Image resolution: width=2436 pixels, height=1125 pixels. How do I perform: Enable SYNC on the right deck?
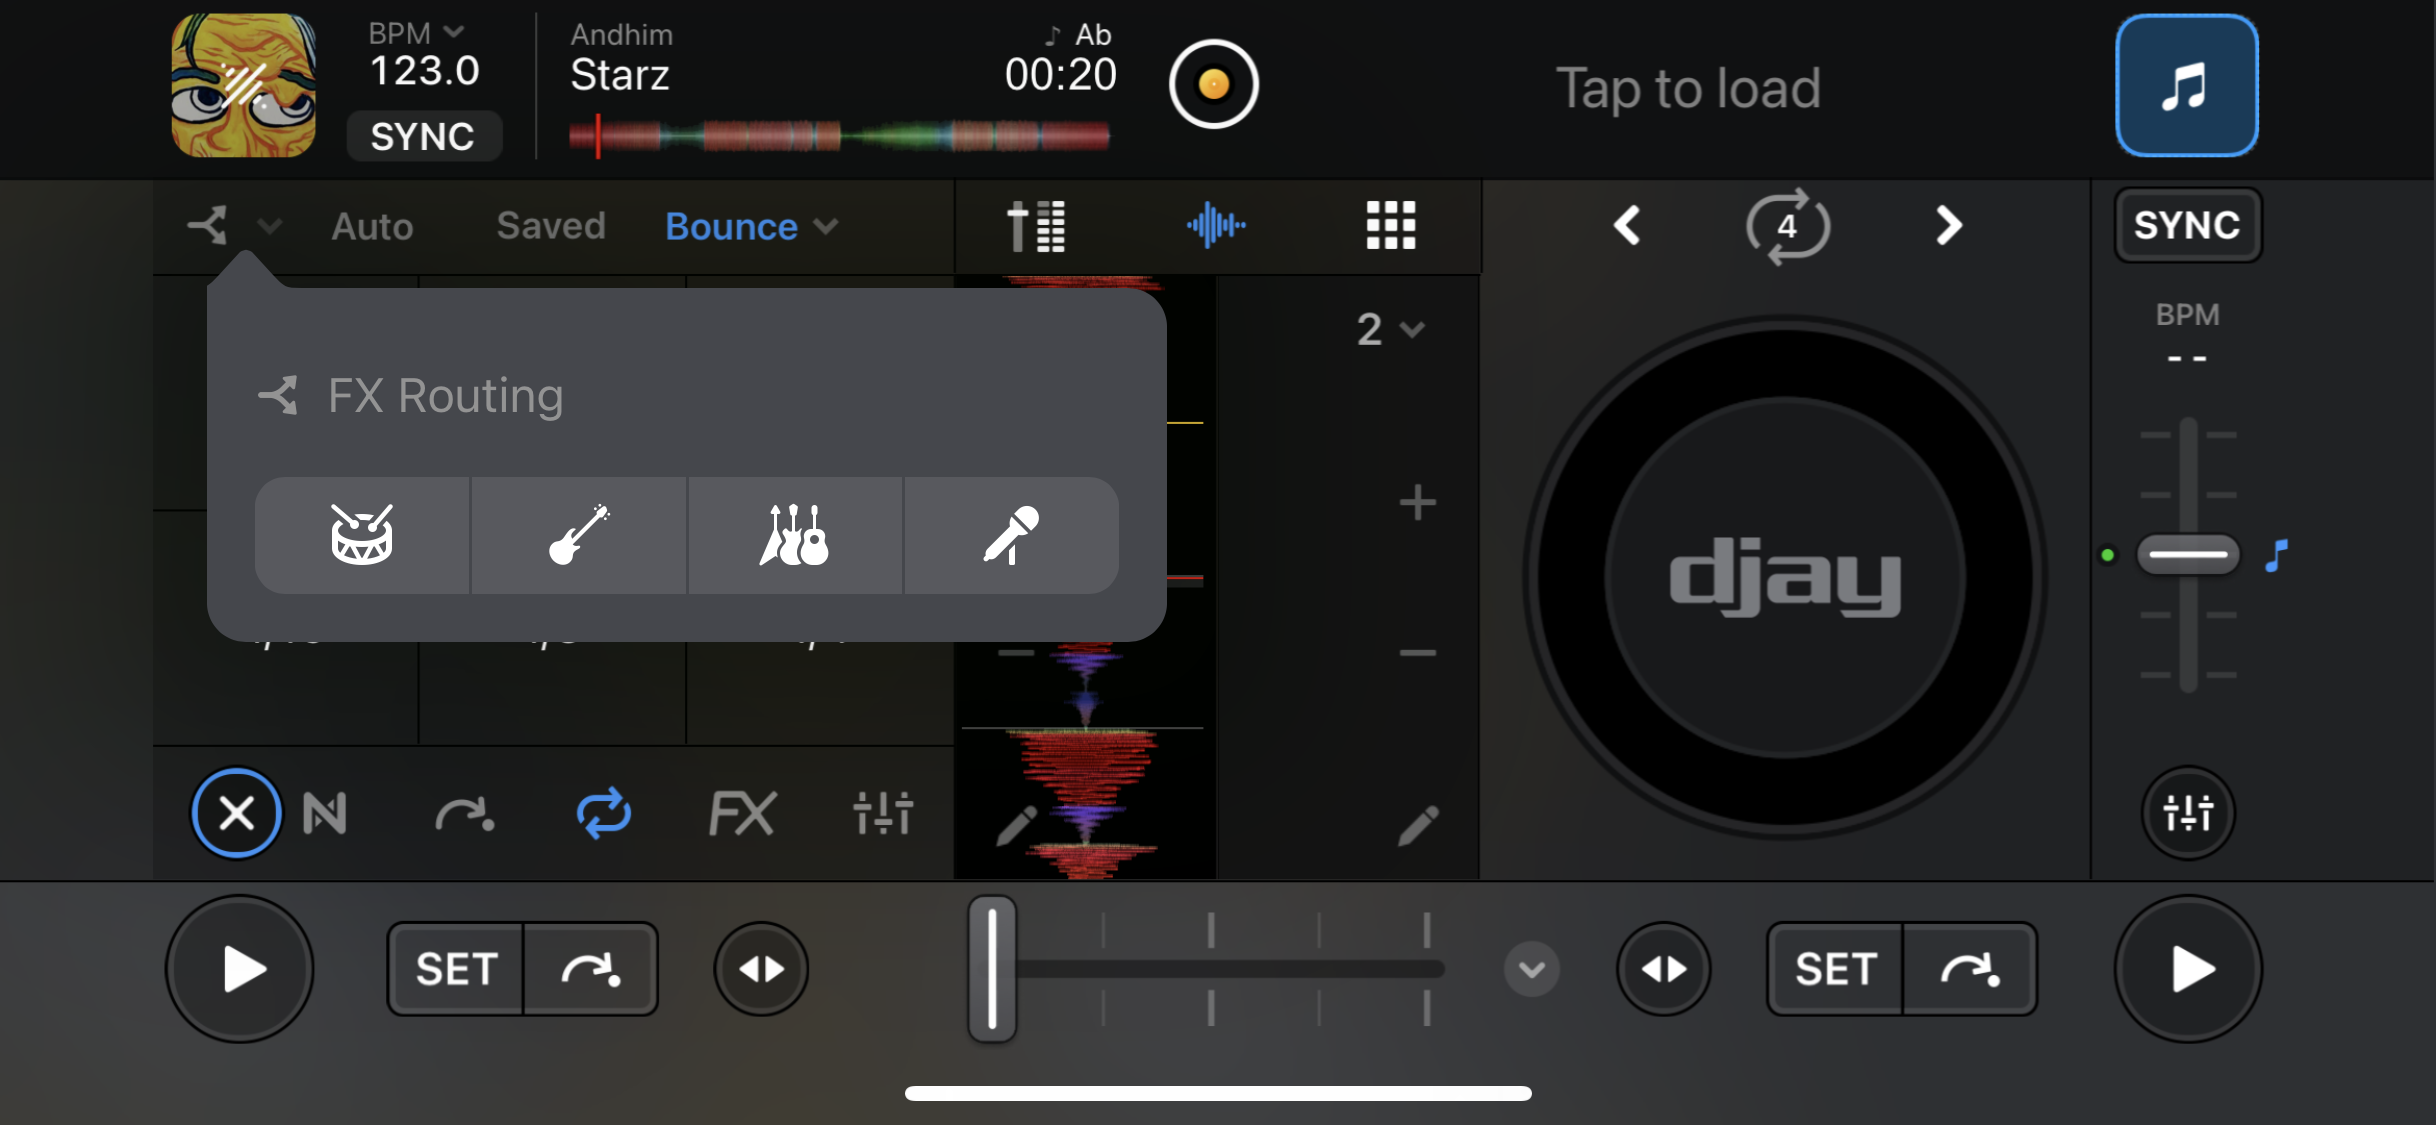[x=2186, y=225]
